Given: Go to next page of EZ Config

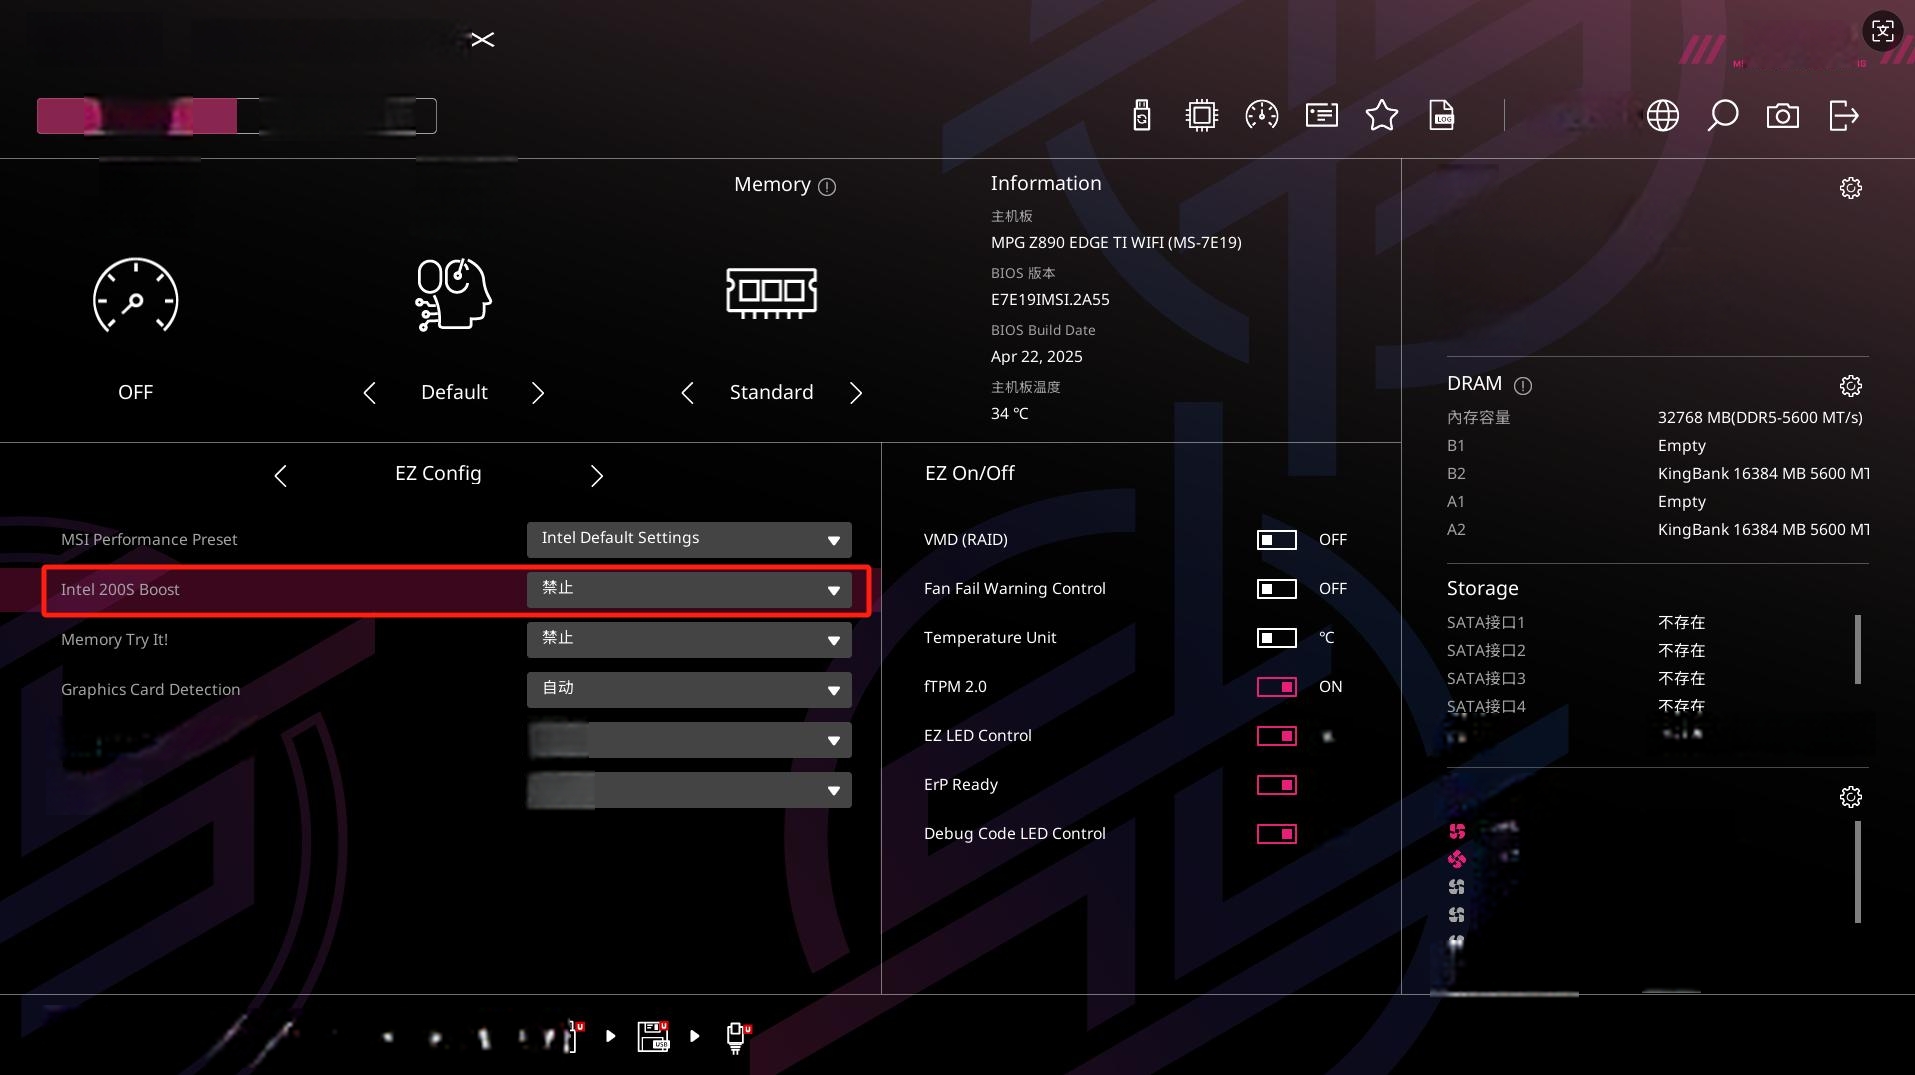Looking at the screenshot, I should [x=597, y=476].
